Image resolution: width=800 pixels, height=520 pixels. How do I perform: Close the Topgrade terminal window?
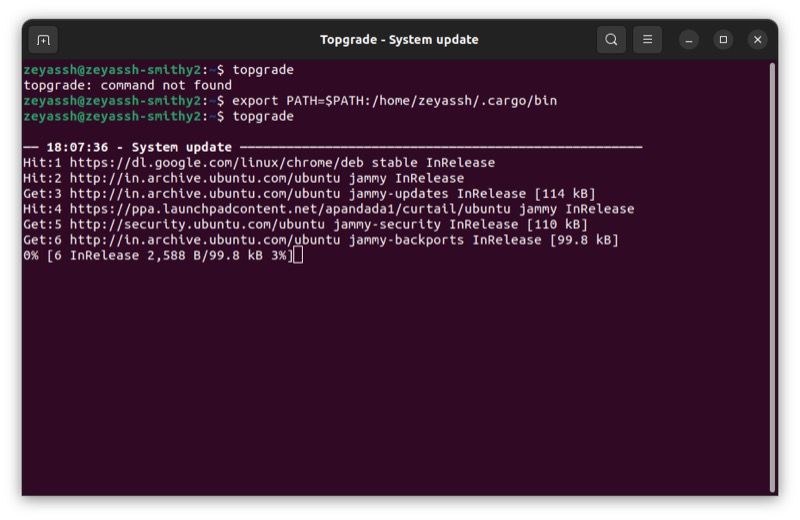tap(757, 40)
